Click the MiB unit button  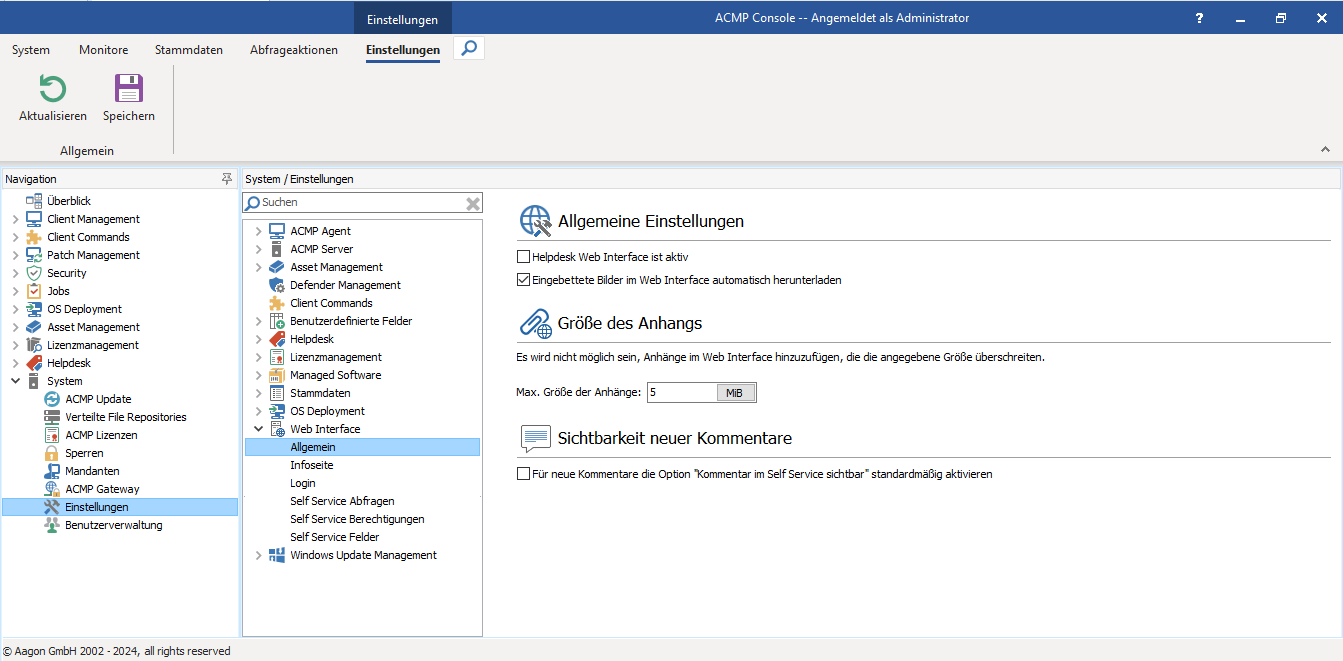coord(736,392)
